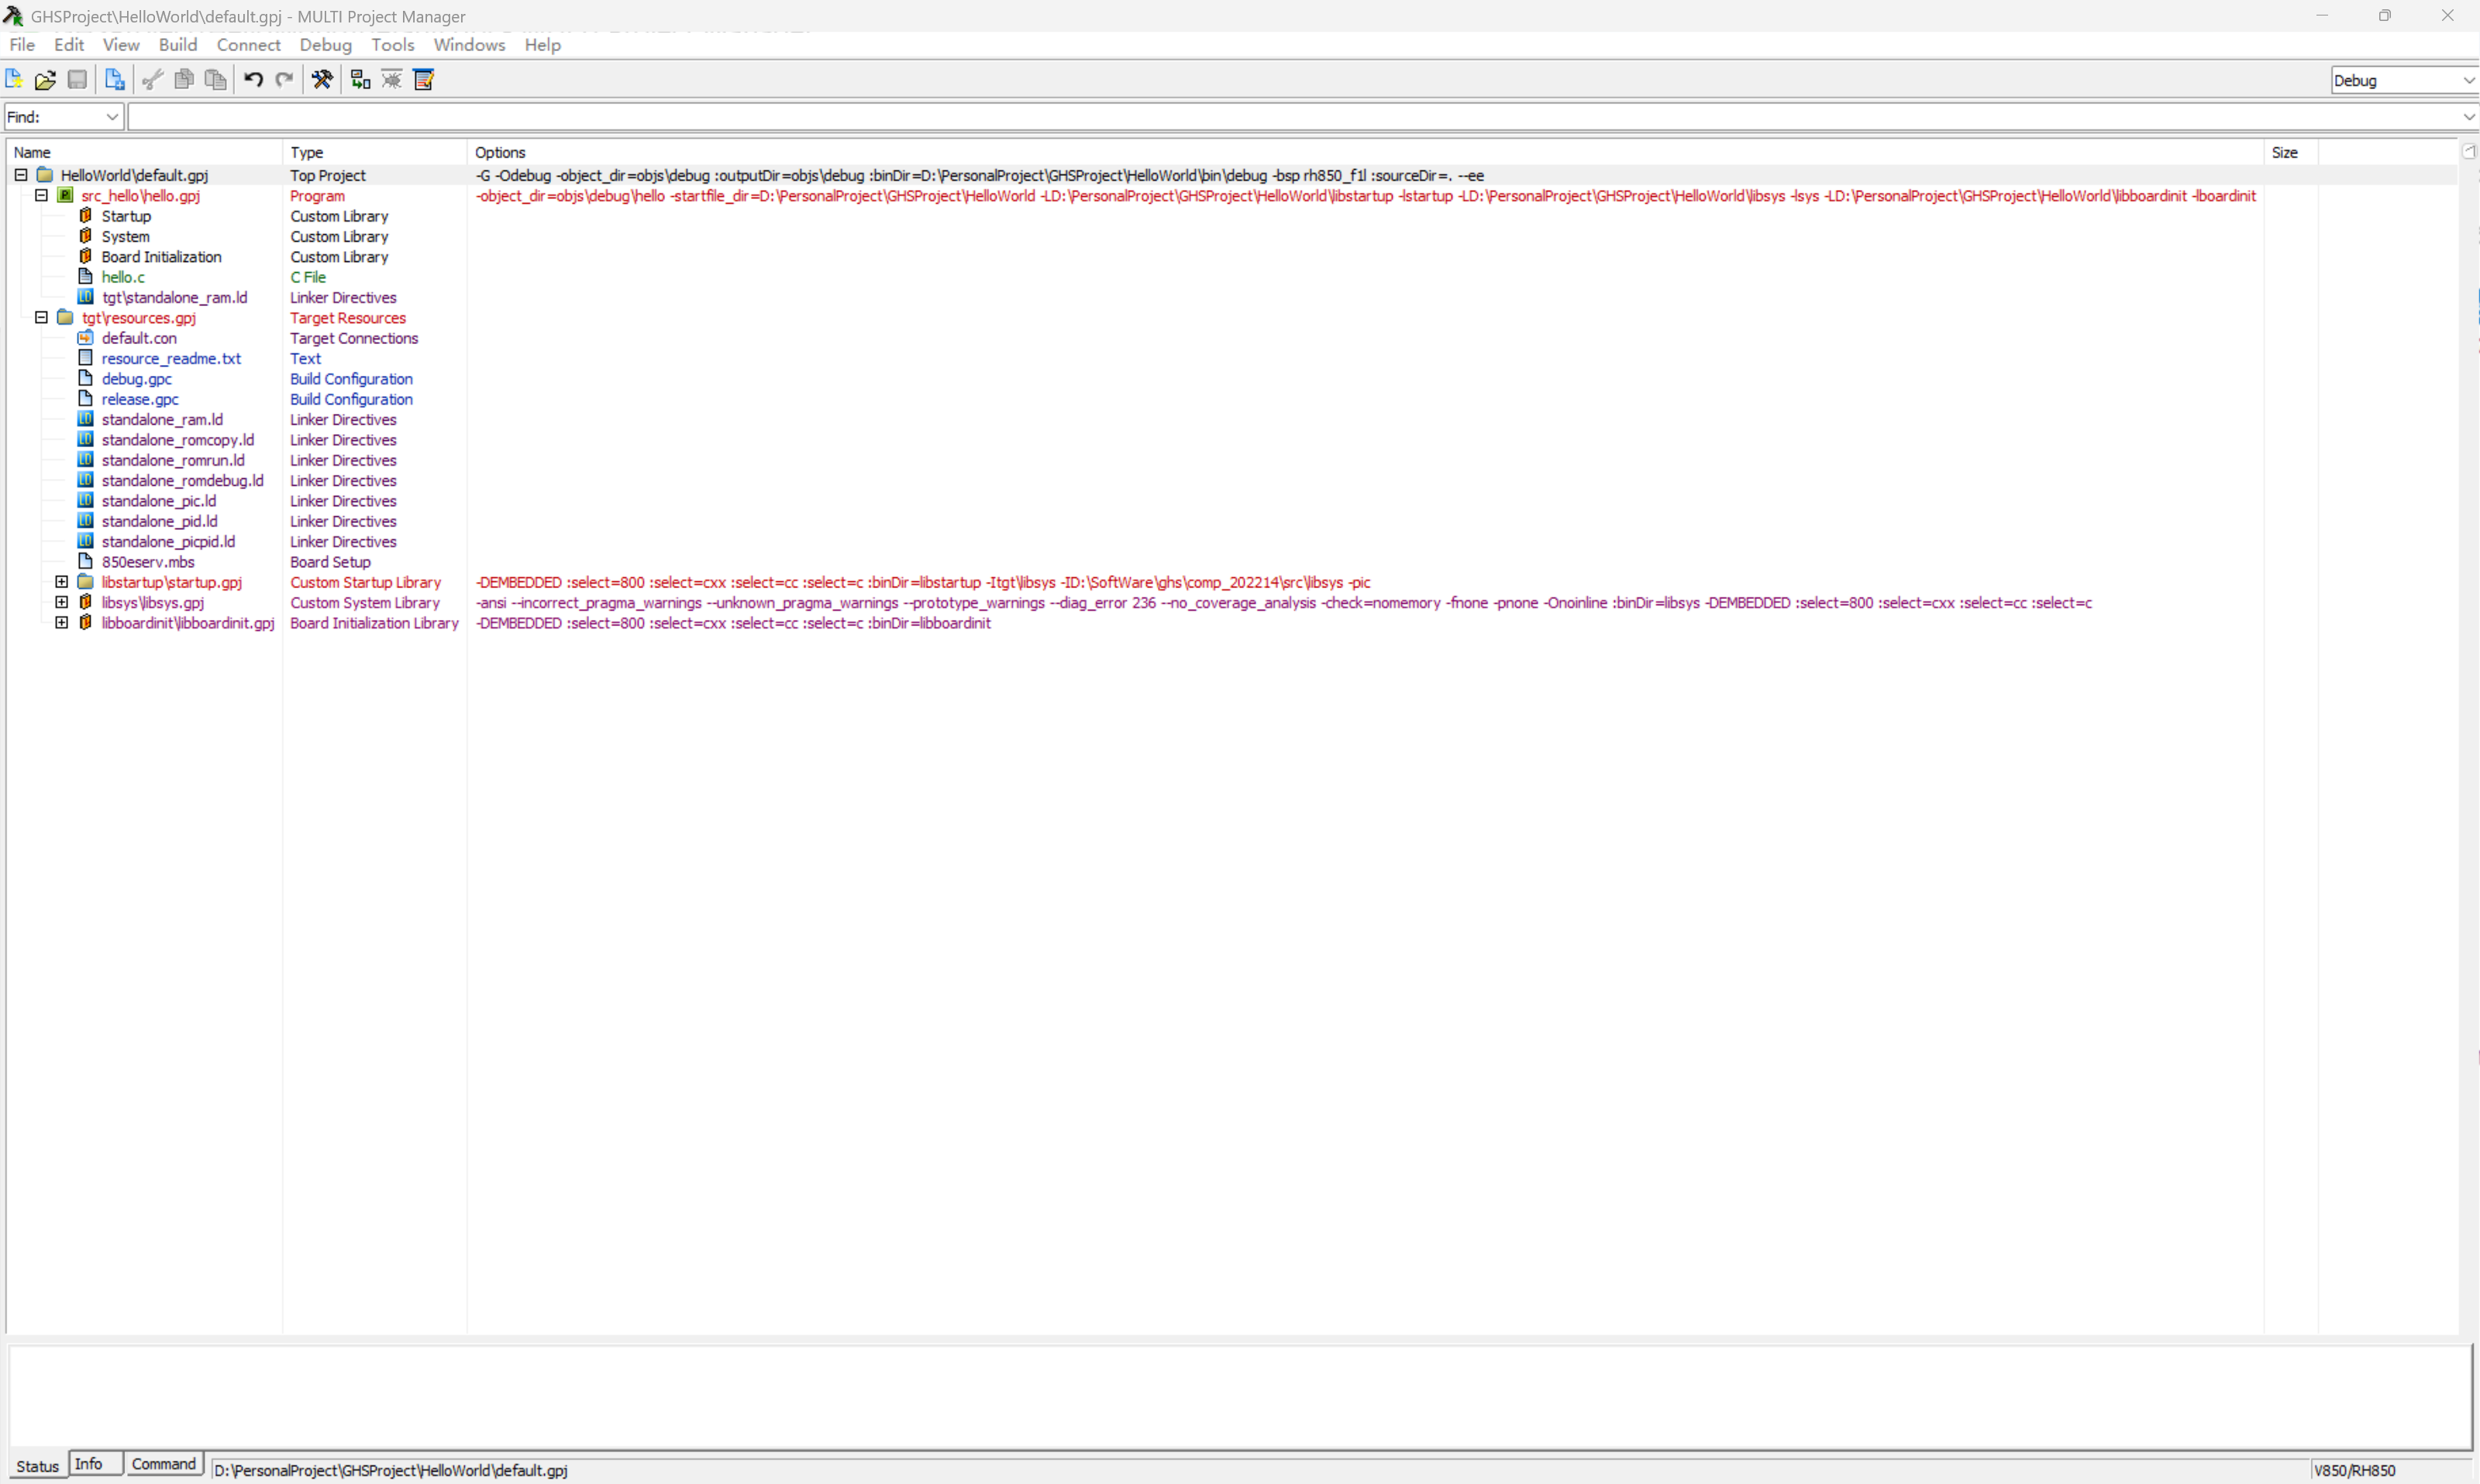Select hello.c in the project tree
This screenshot has height=1484, width=2480.
(123, 277)
